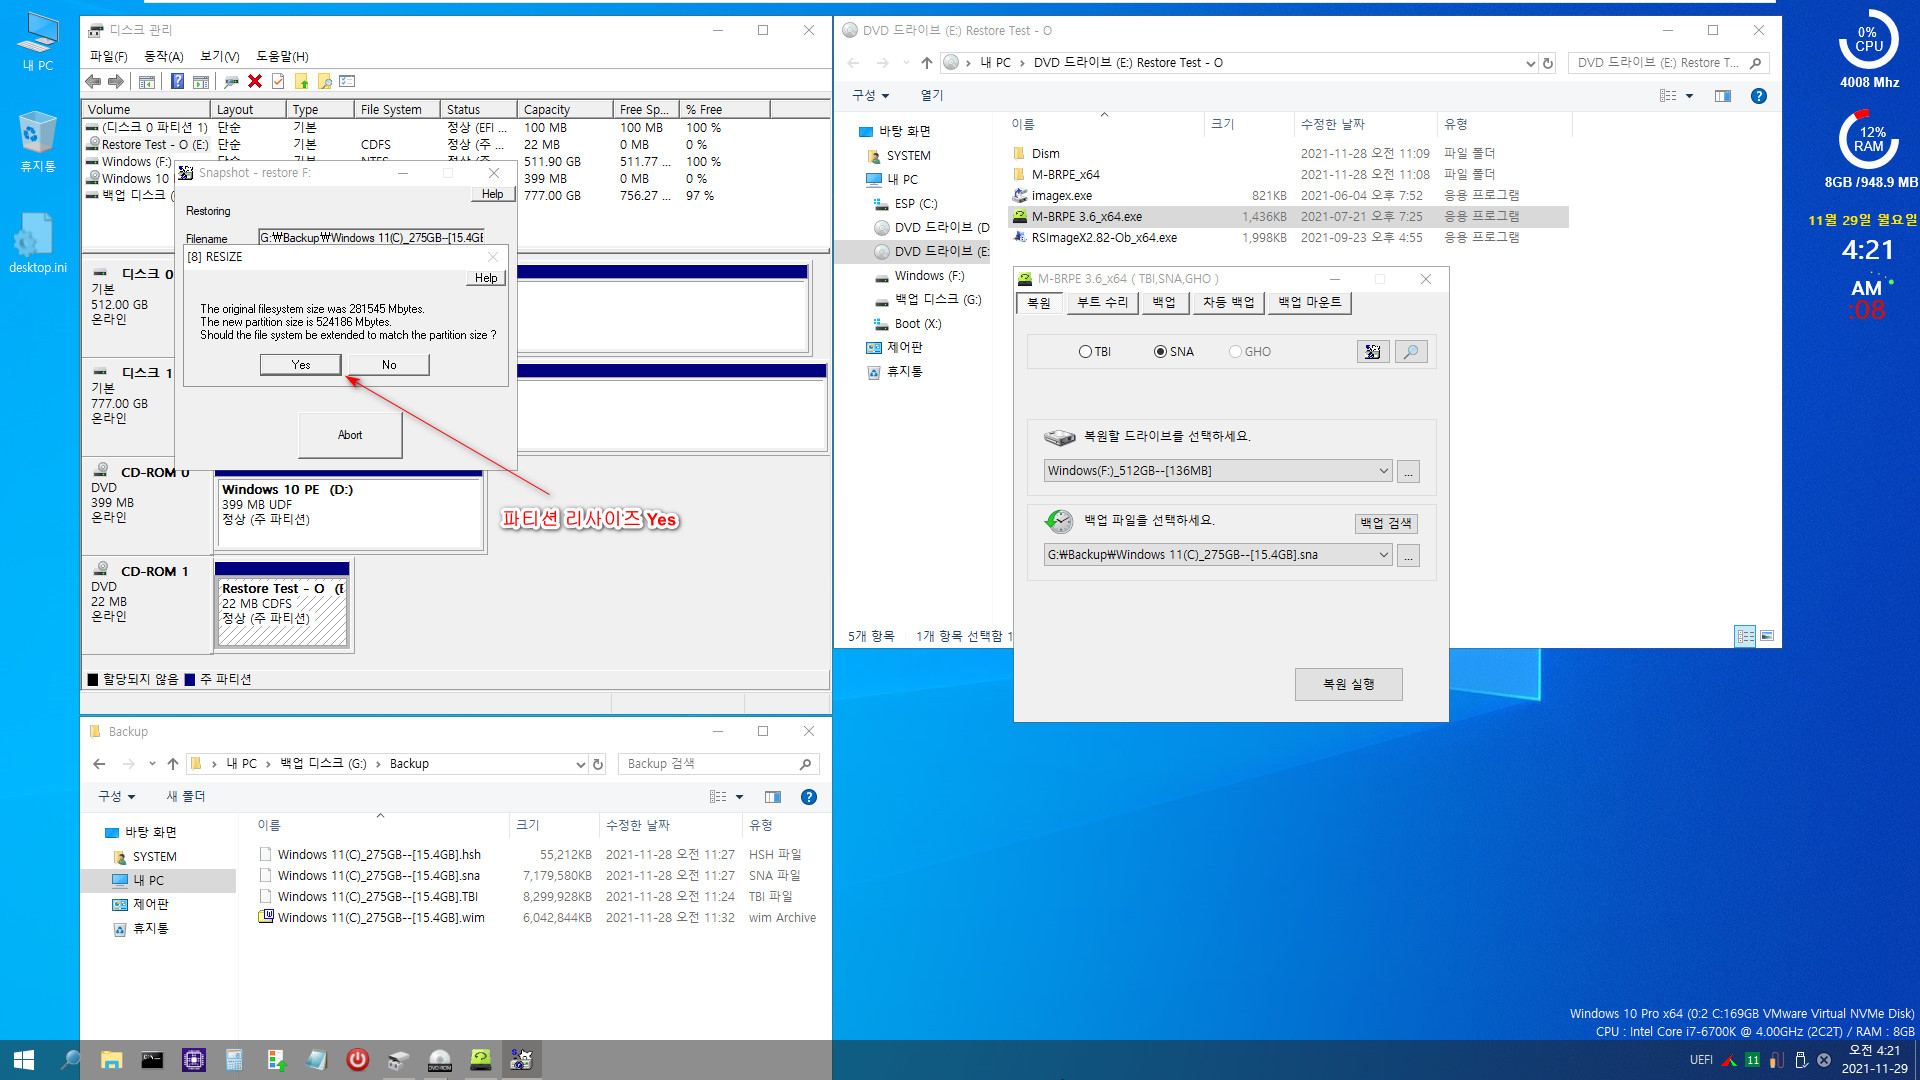This screenshot has height=1080, width=1920.
Task: Open the 구성 dropdown in Backup explorer
Action: (116, 797)
